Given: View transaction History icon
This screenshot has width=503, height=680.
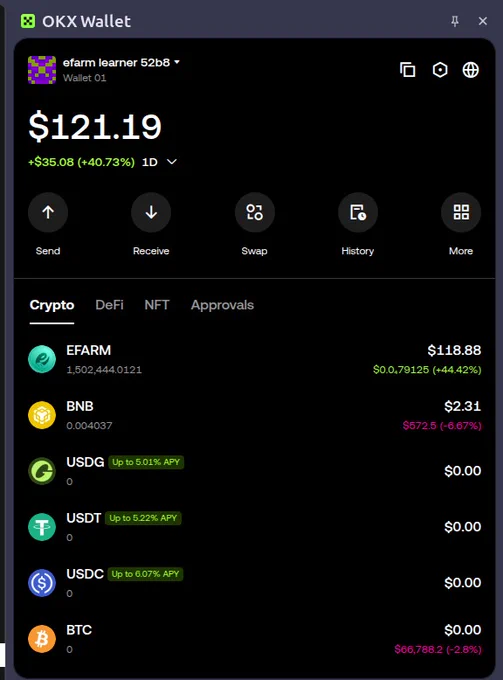Looking at the screenshot, I should coord(358,212).
